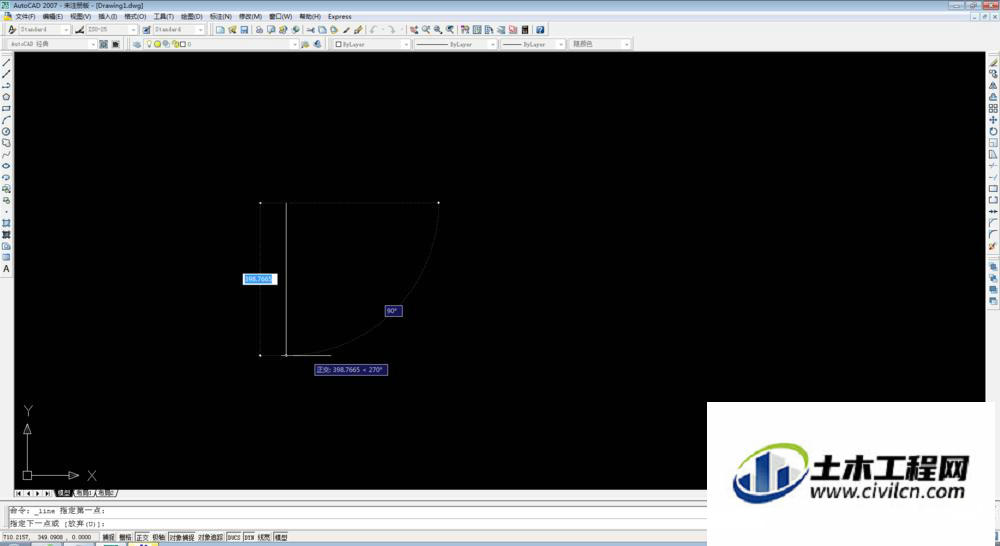Screen dimensions: 1000x546
Task: Toggle 栅格 grid display in status bar
Action: coord(126,538)
